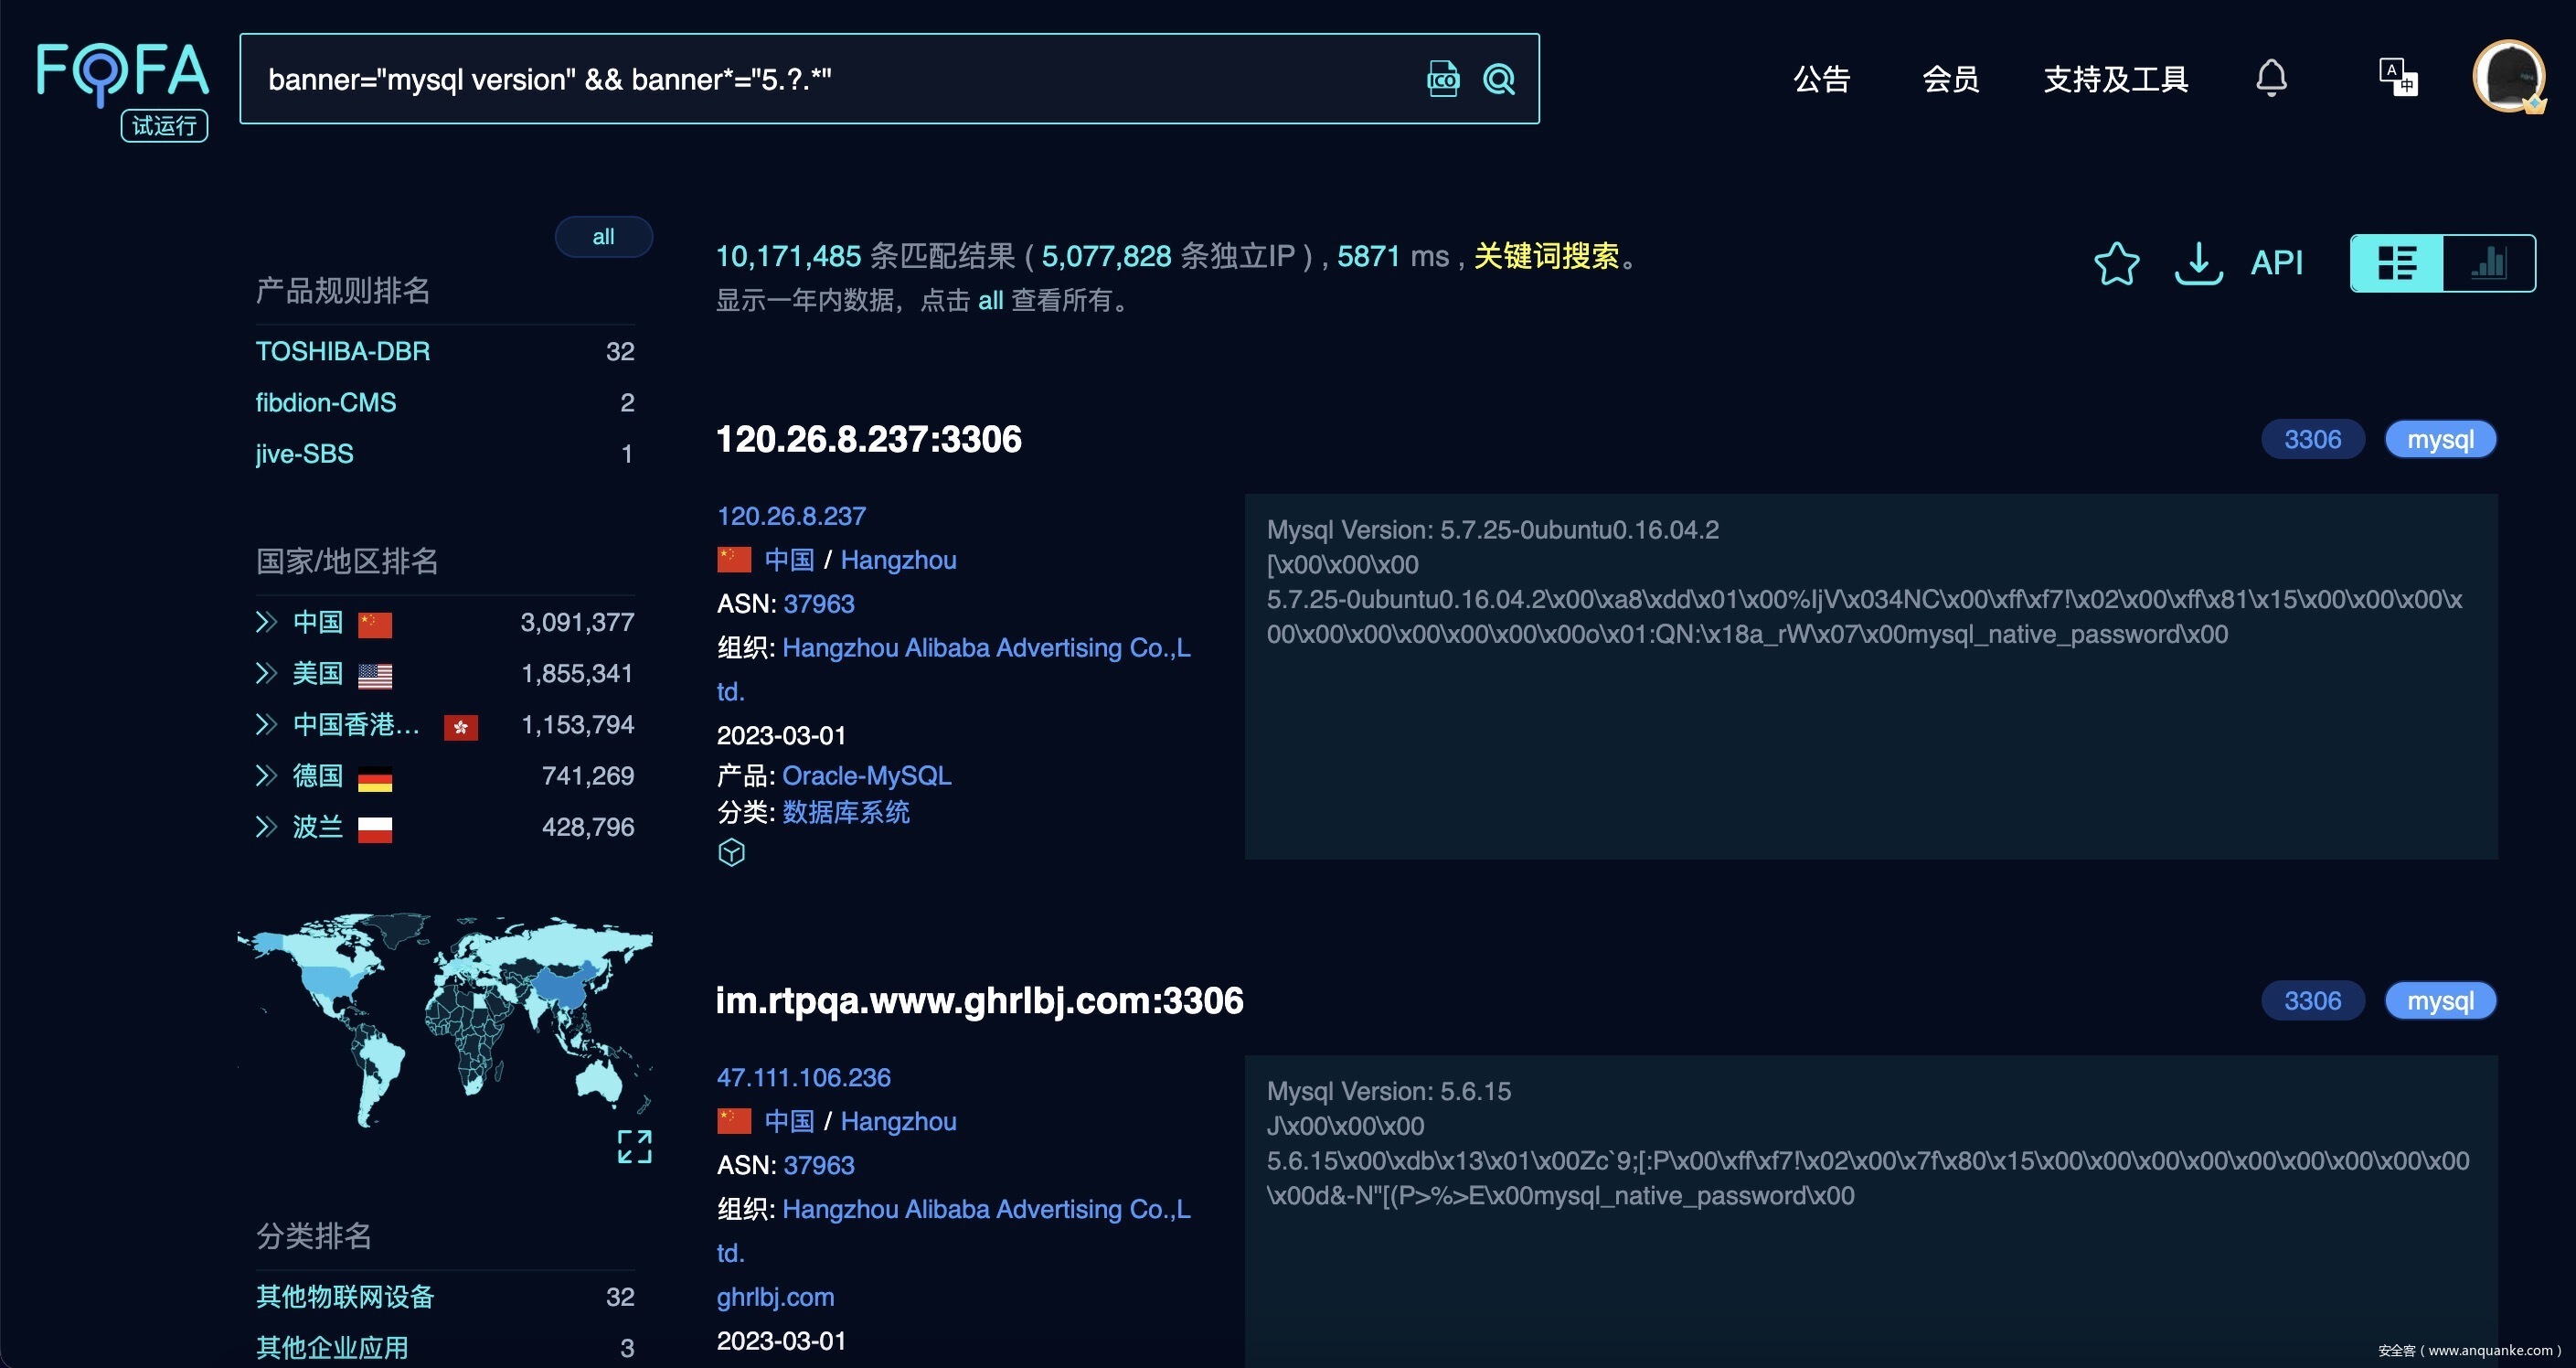Switch to chart statistics view
Viewport: 2576px width, 1368px height.
pos(2488,263)
